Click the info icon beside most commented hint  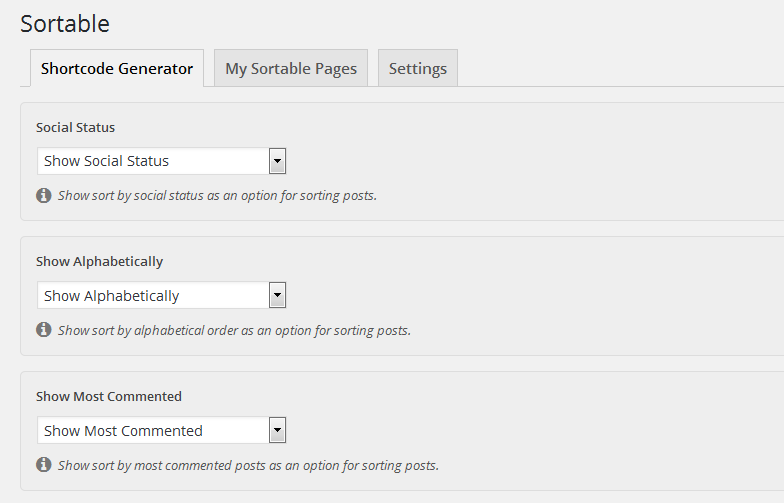(x=43, y=464)
